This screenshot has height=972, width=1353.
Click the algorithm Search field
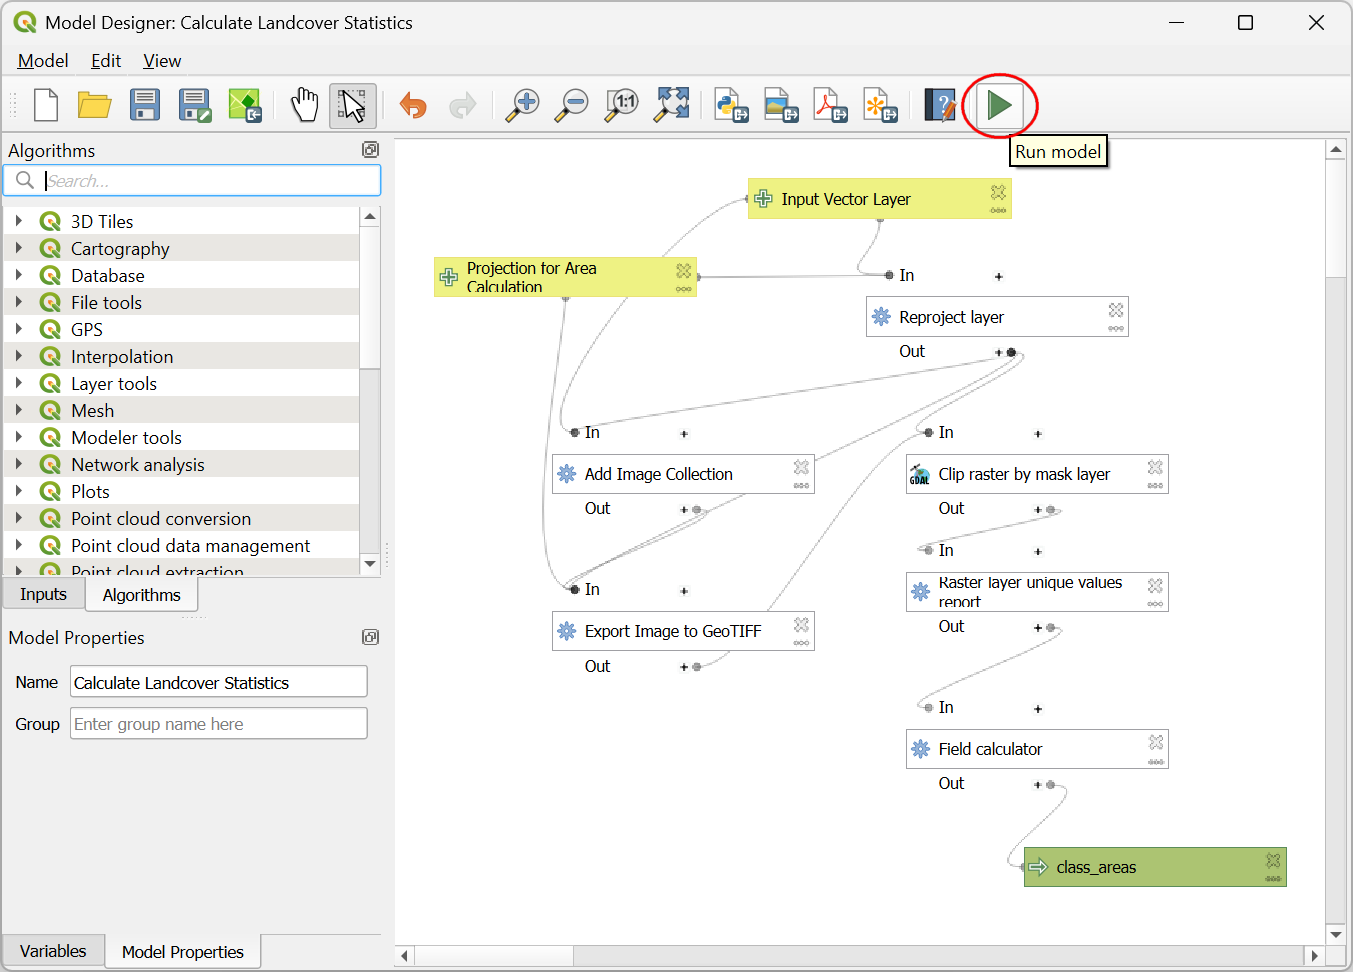click(210, 181)
